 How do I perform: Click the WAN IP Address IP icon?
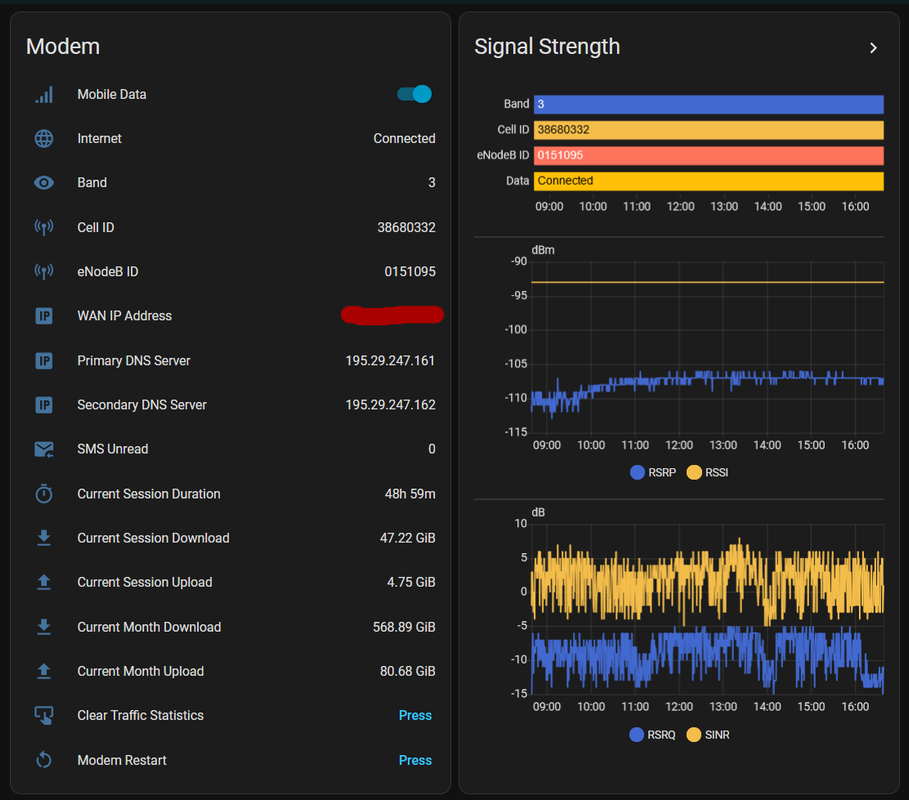pyautogui.click(x=44, y=316)
